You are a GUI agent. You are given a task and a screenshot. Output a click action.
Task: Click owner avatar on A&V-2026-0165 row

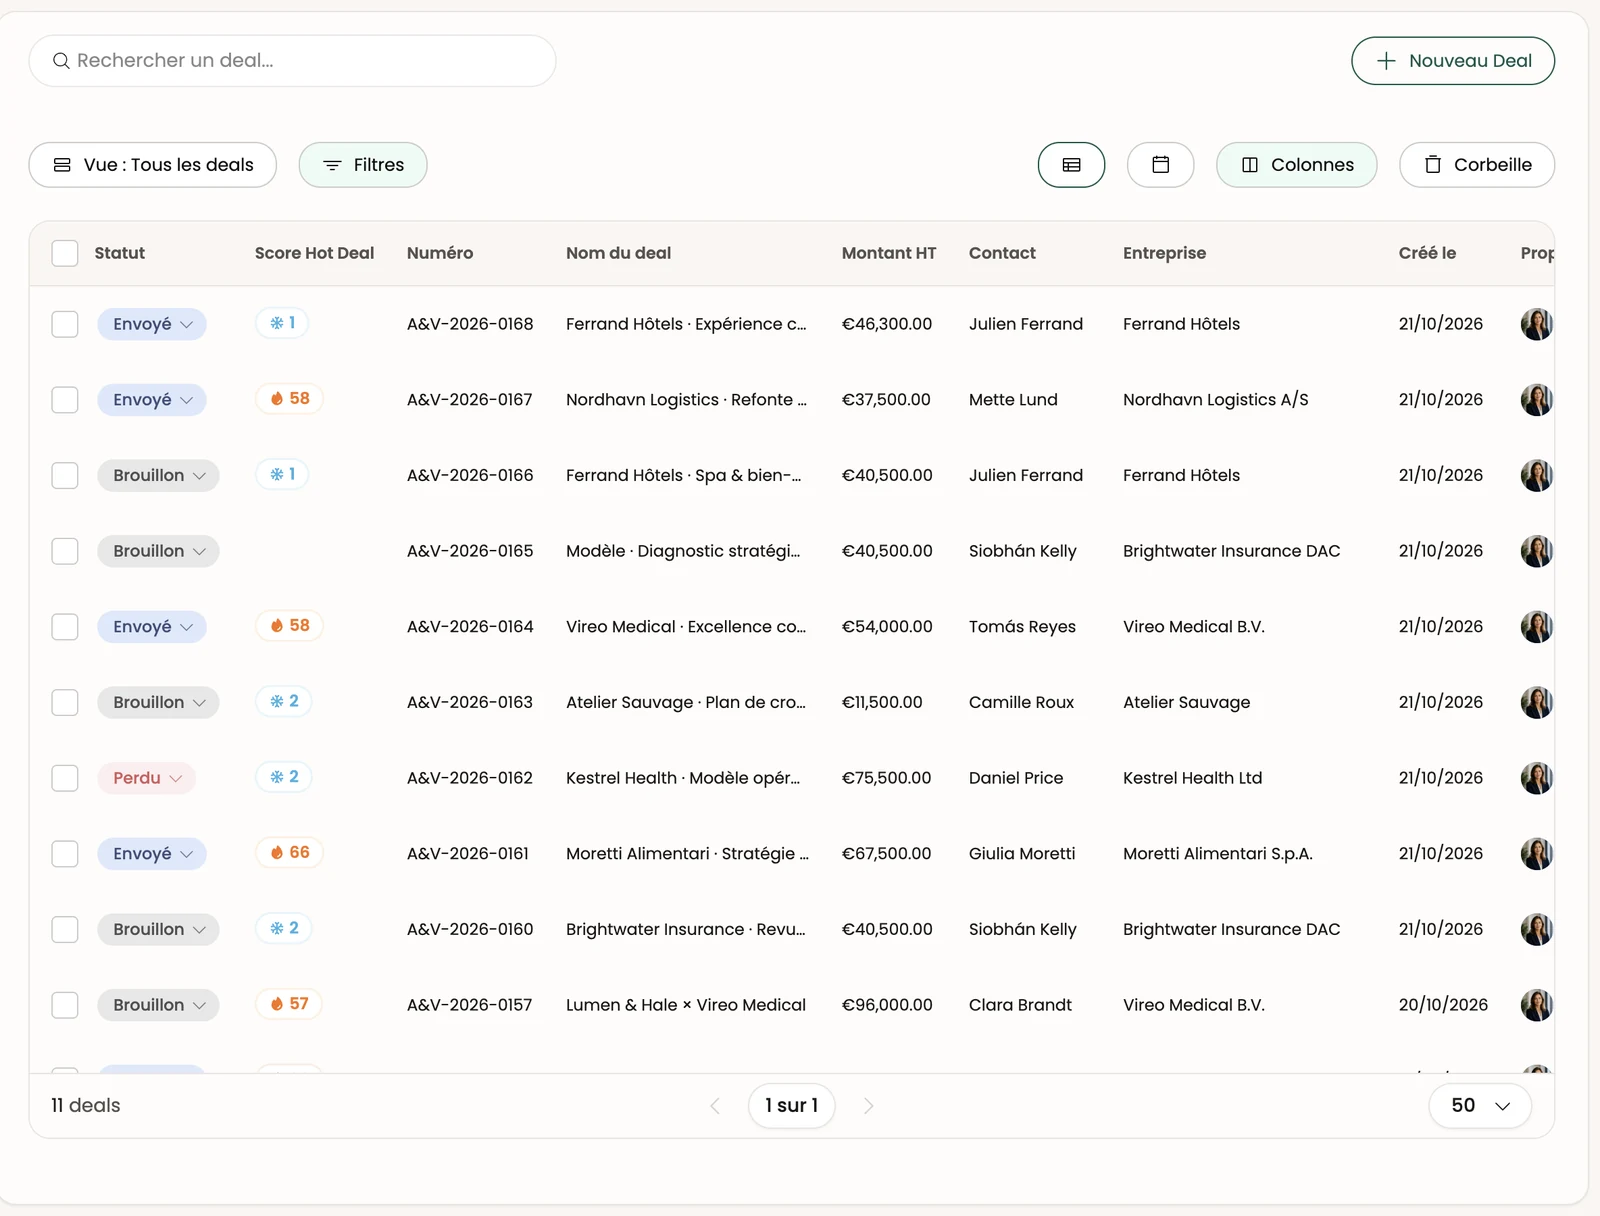1536,551
